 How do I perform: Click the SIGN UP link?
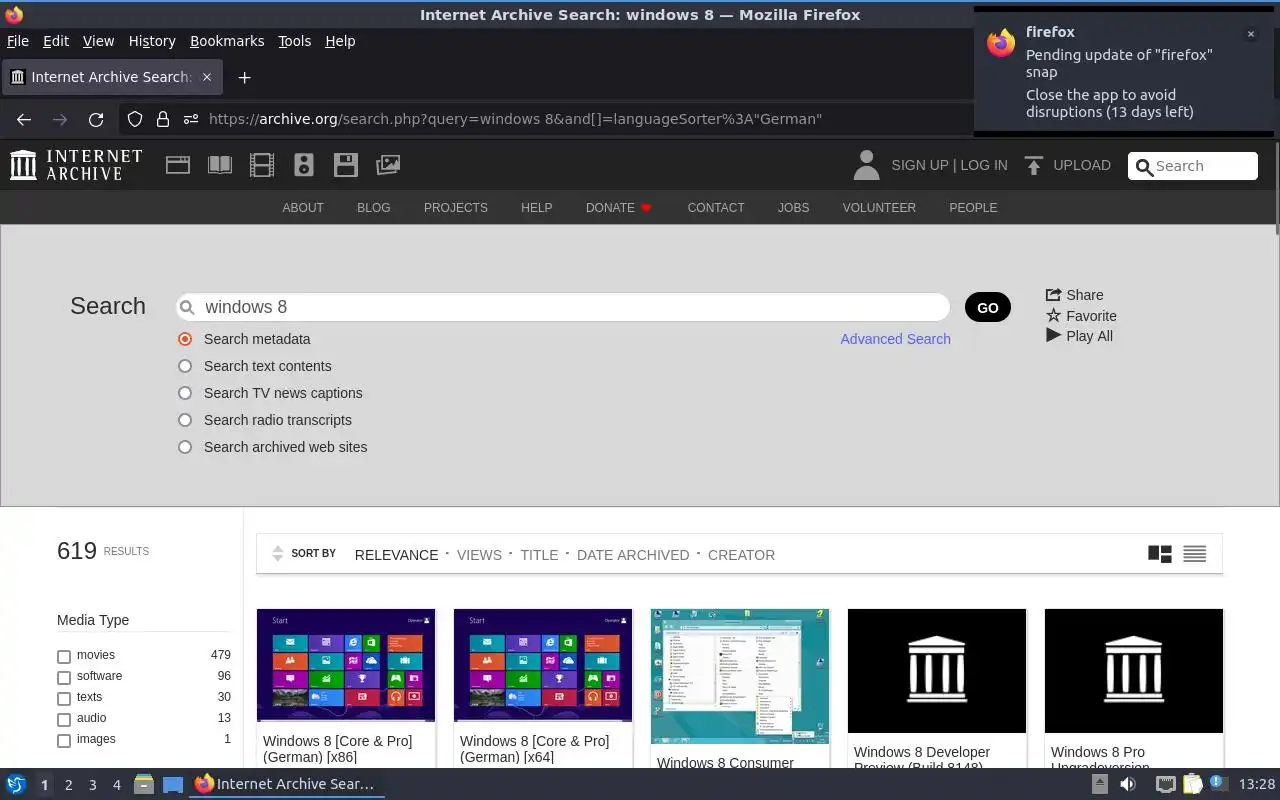[919, 165]
